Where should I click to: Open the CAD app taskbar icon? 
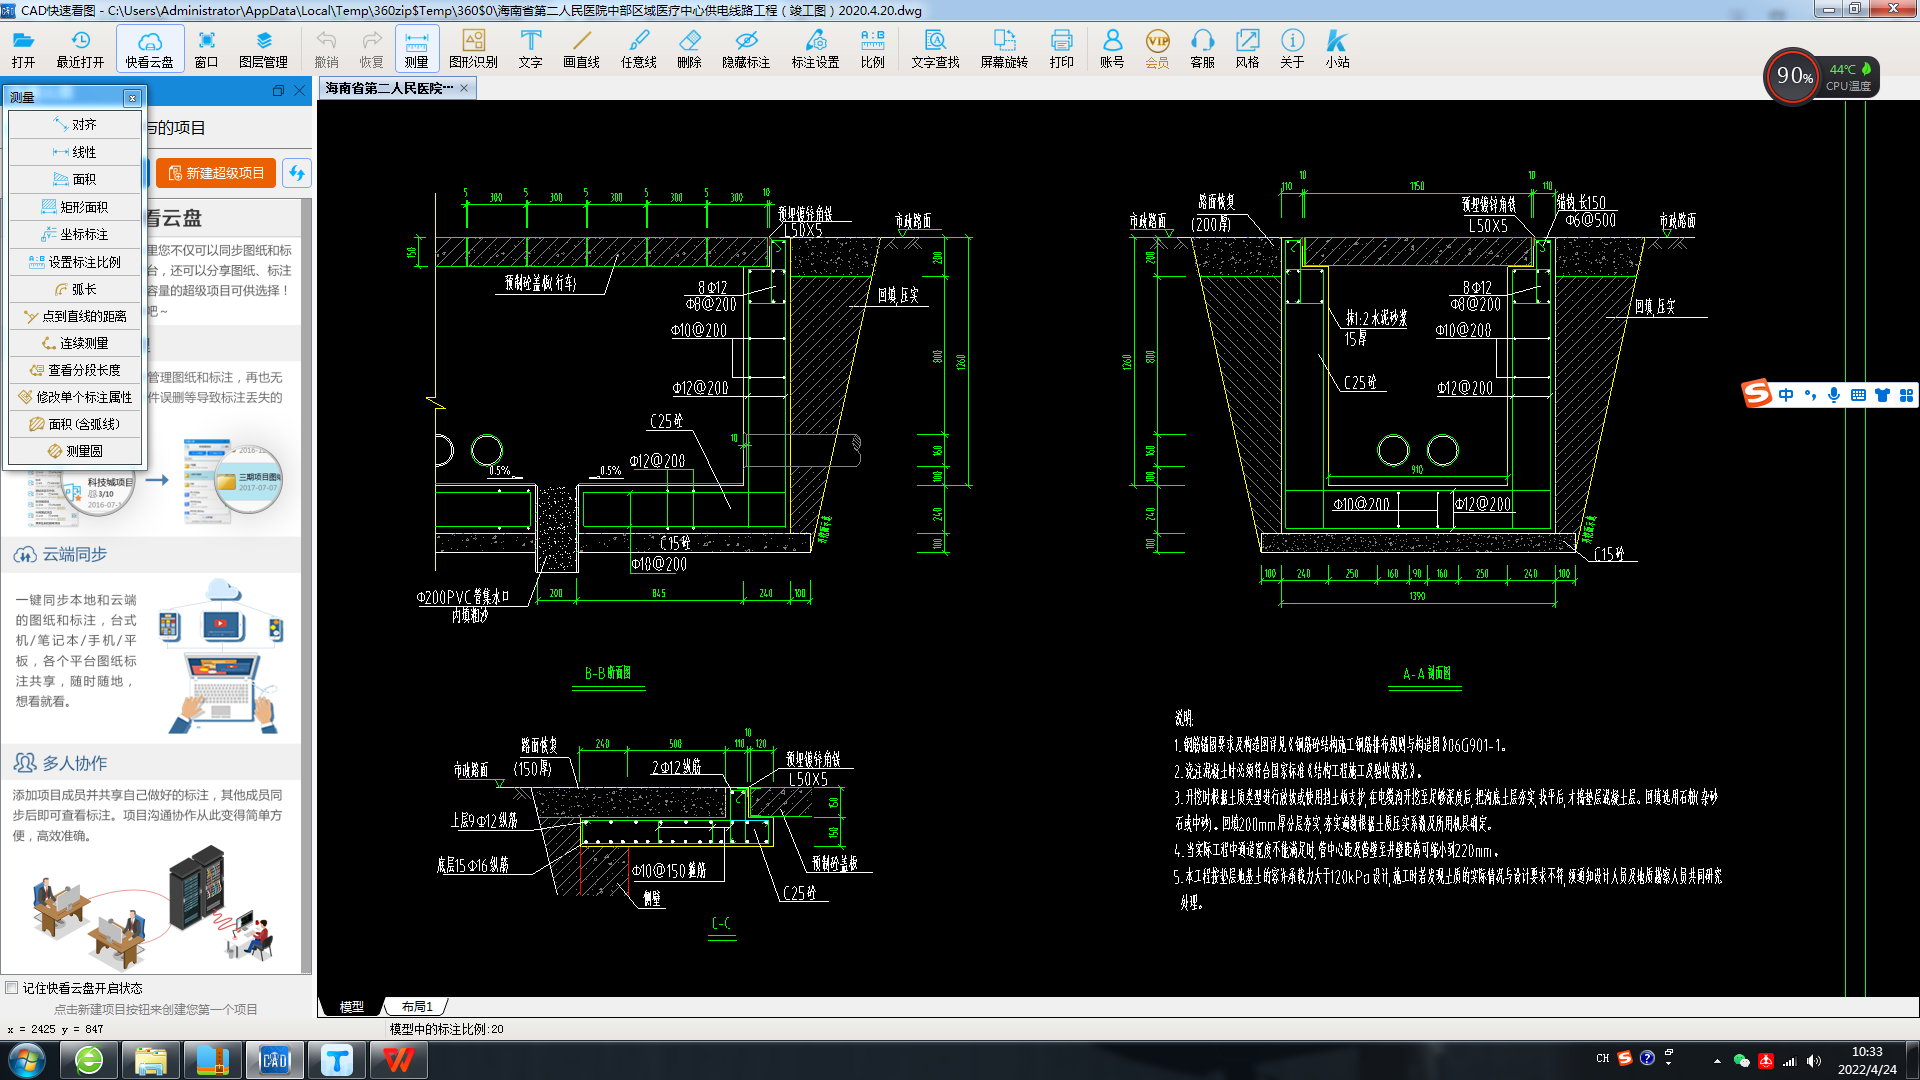click(274, 1060)
